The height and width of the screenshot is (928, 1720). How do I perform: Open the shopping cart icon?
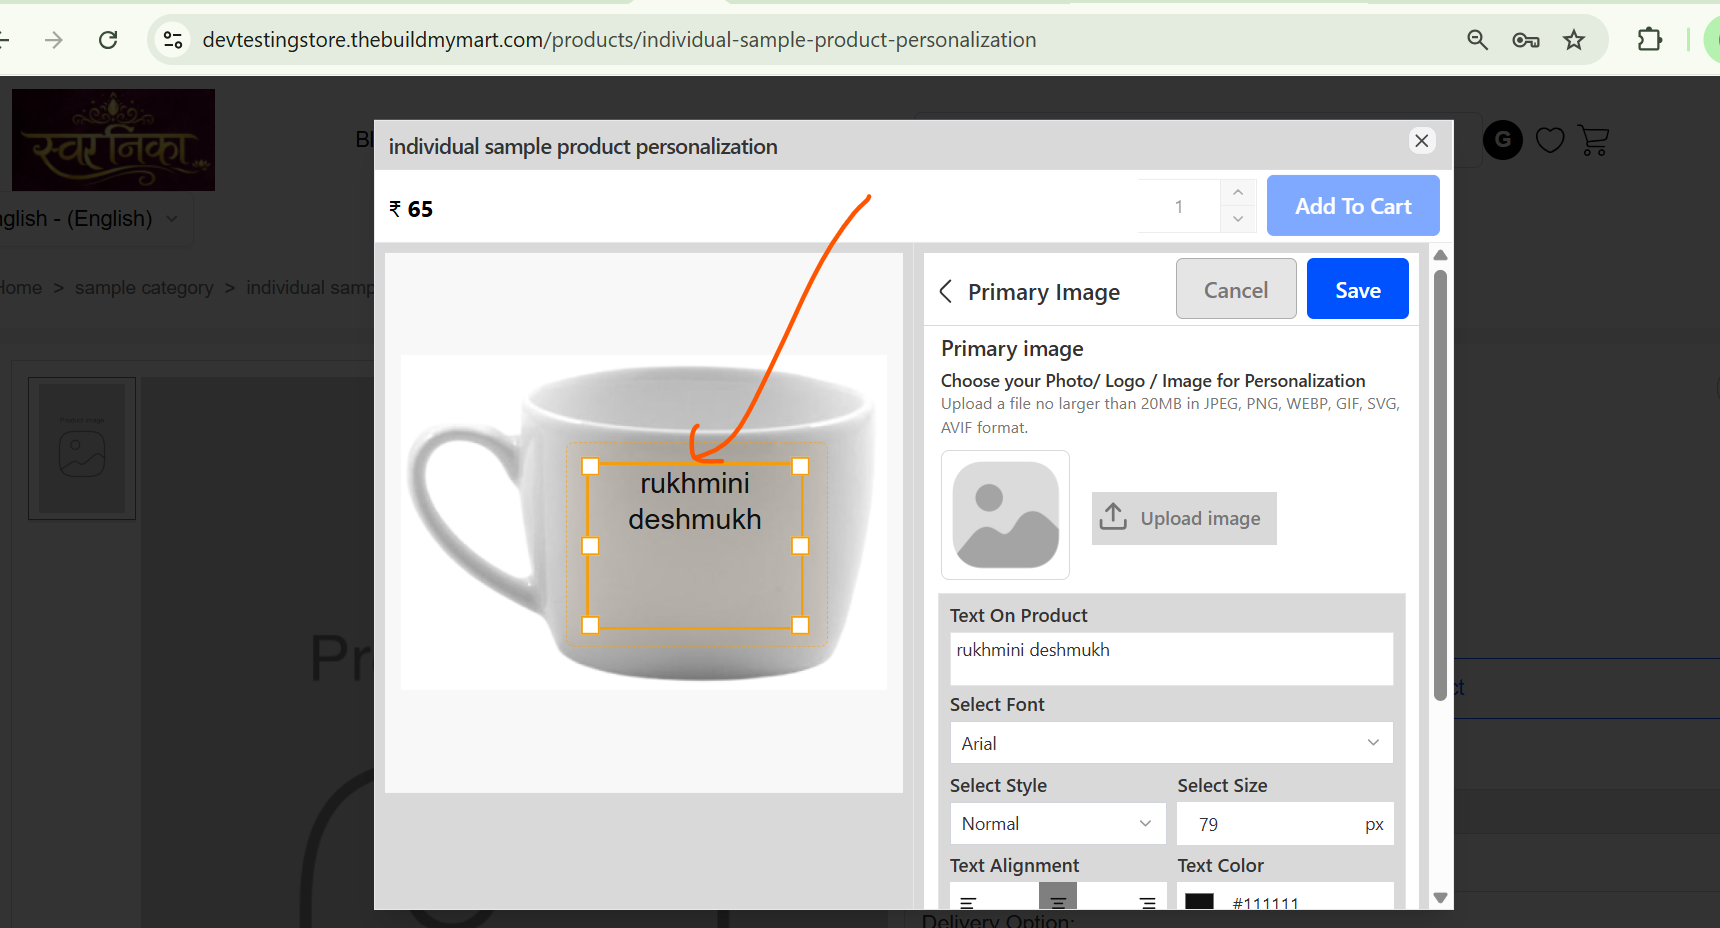point(1593,140)
